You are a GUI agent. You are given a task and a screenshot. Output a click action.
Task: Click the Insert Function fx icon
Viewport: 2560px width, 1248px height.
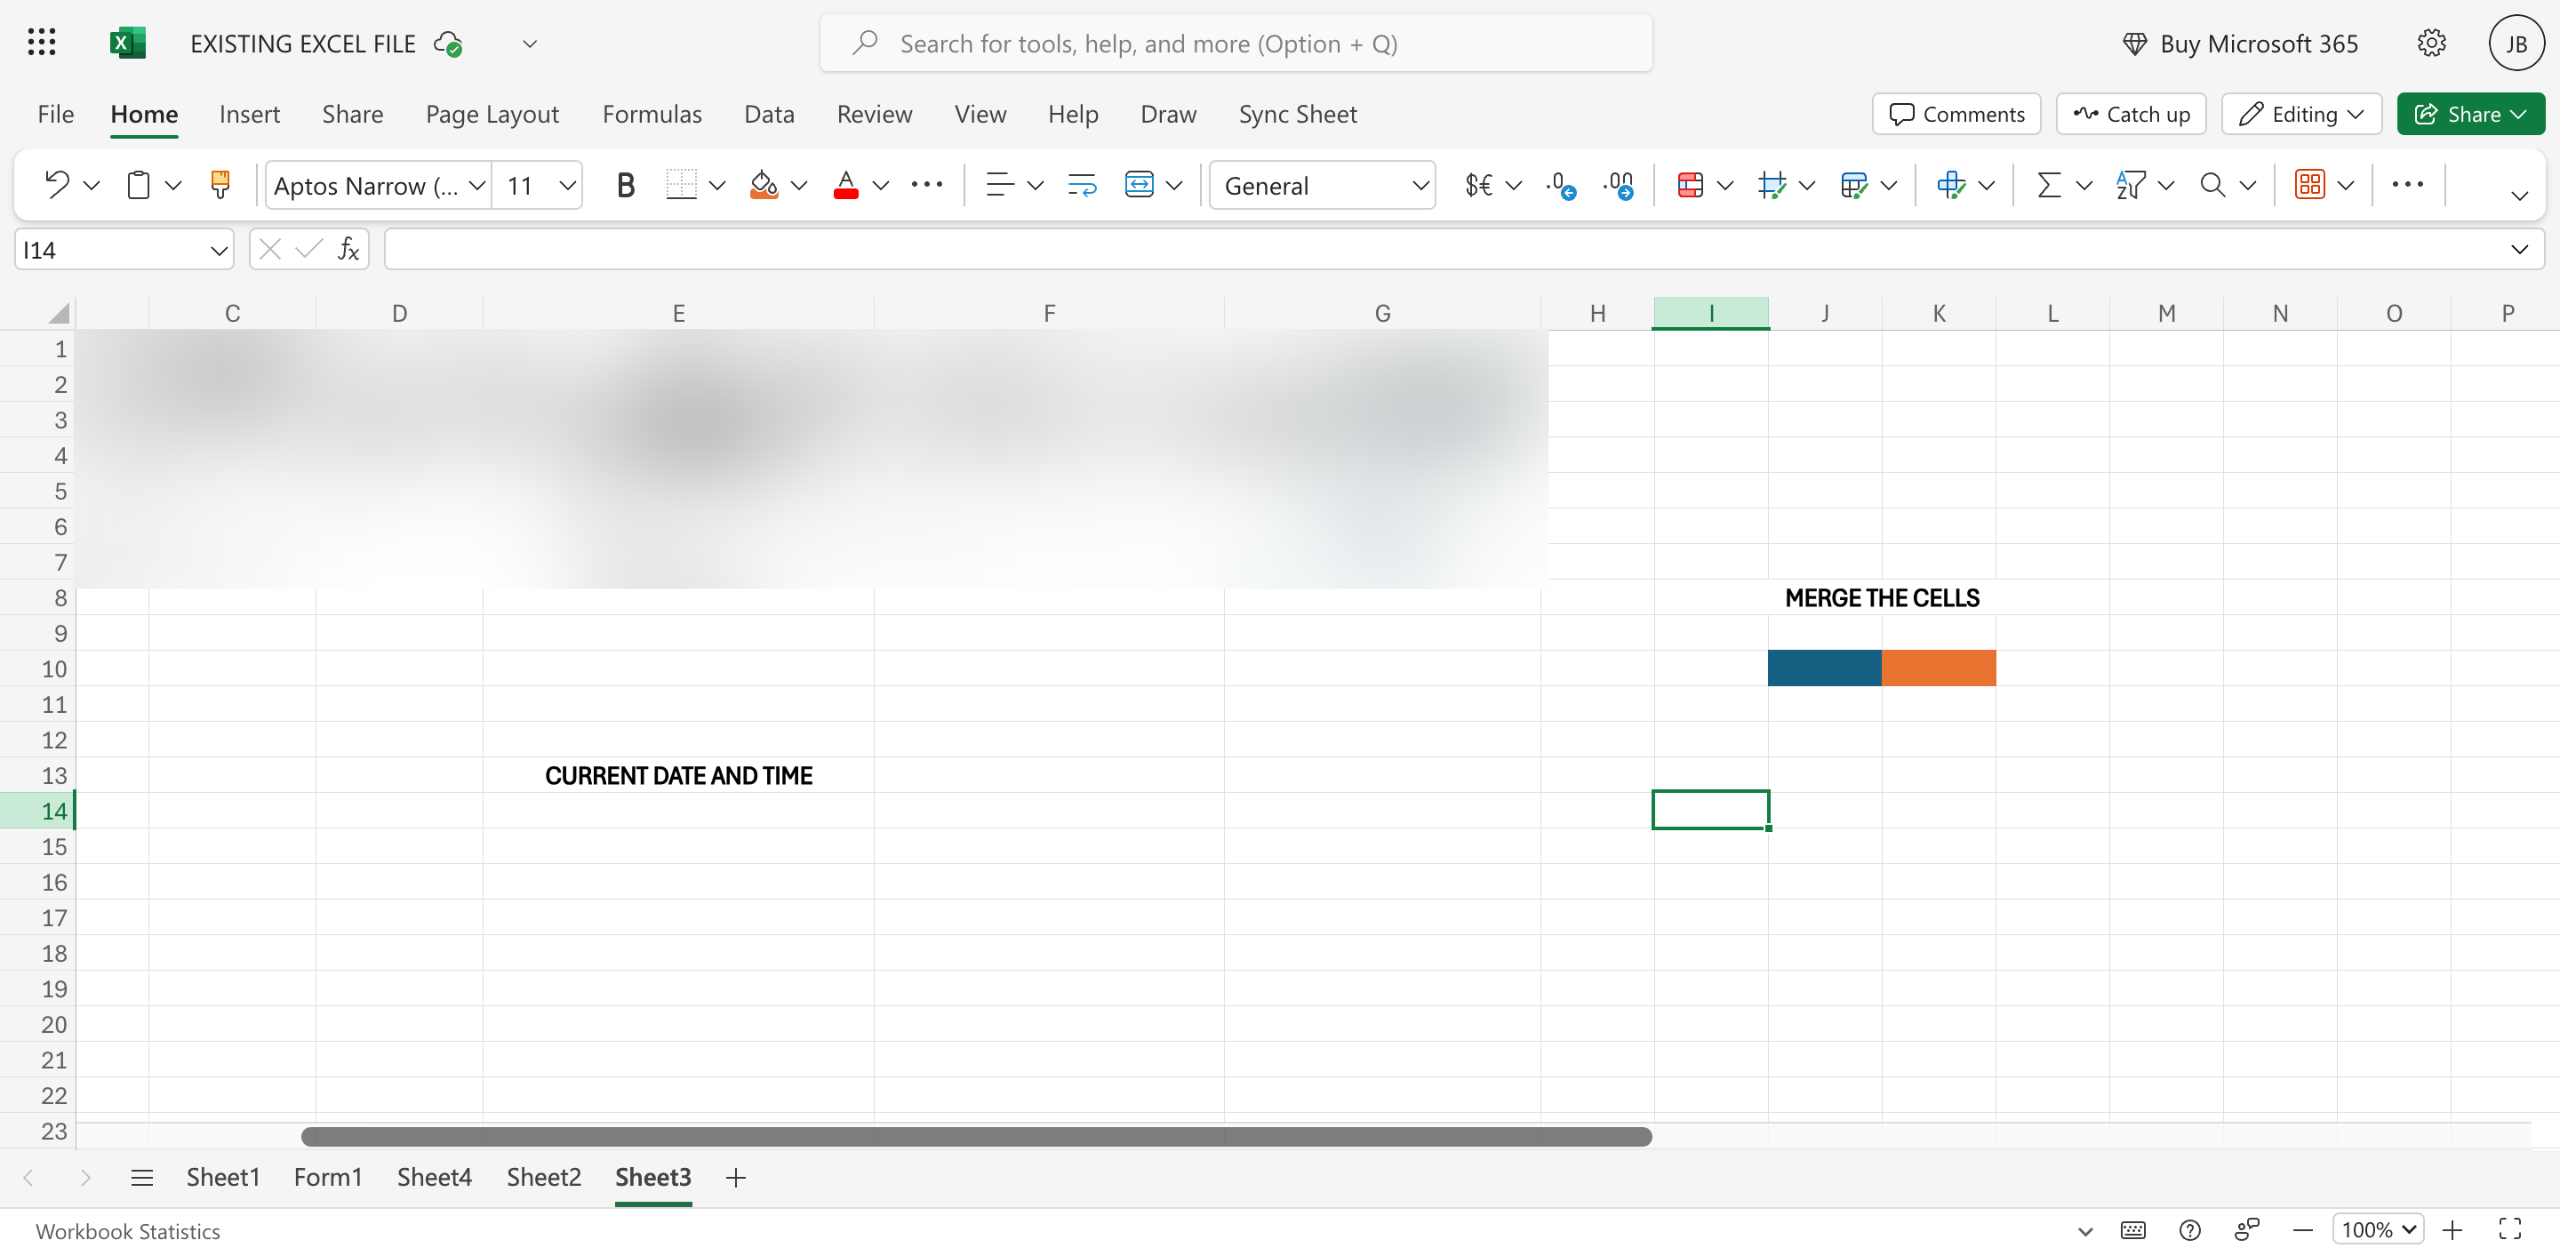348,249
